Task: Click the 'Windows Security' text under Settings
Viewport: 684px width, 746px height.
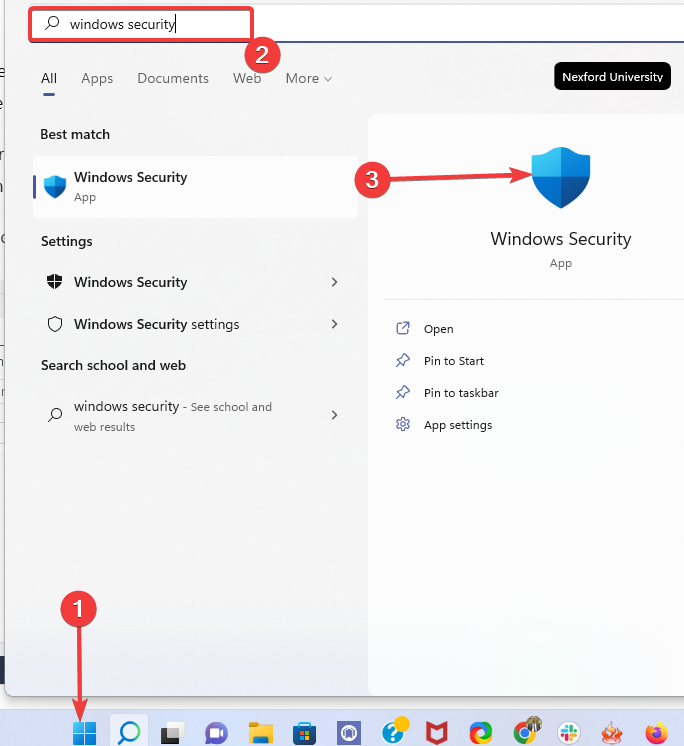Action: point(130,282)
